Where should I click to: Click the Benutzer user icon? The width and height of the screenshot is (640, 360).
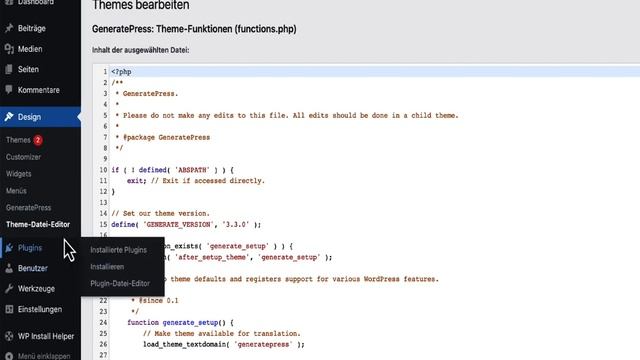(x=9, y=268)
